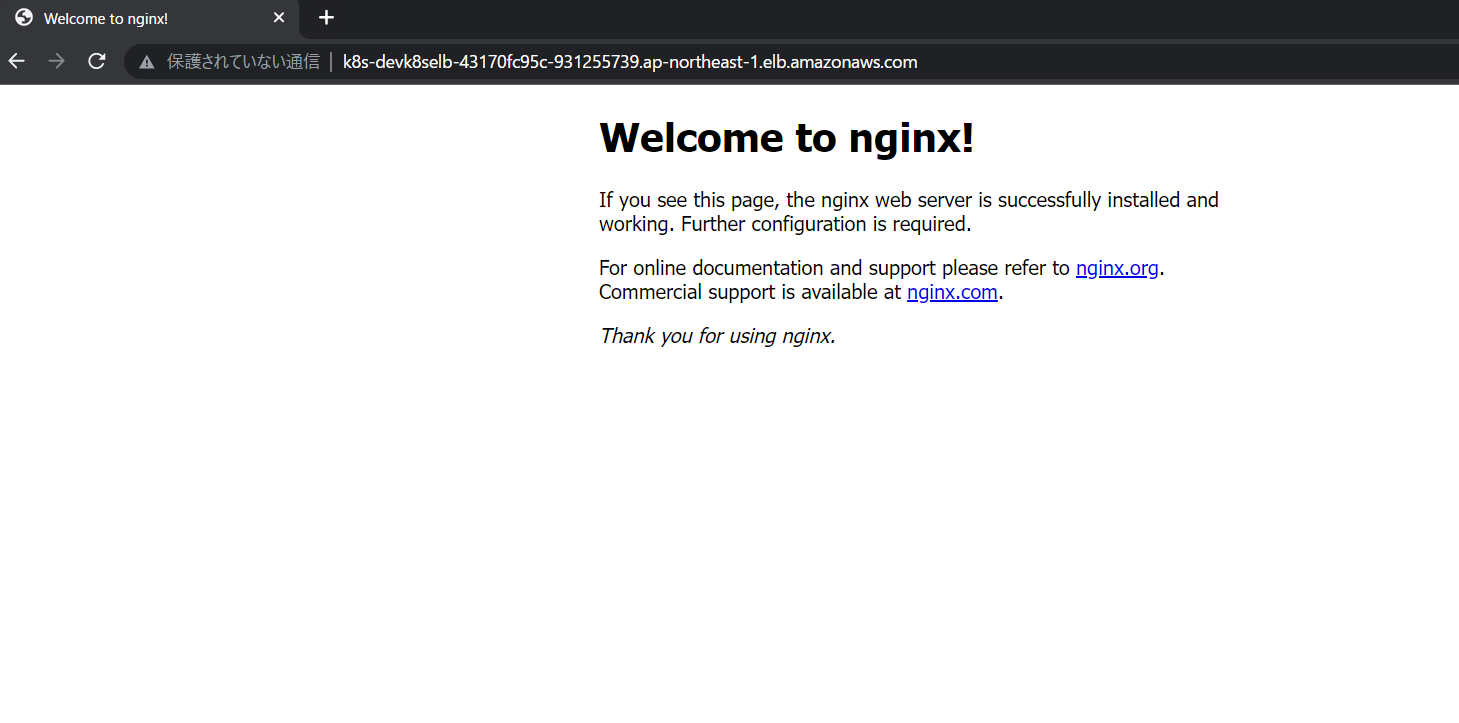
Task: Click the forward navigation arrow
Action: coord(57,61)
